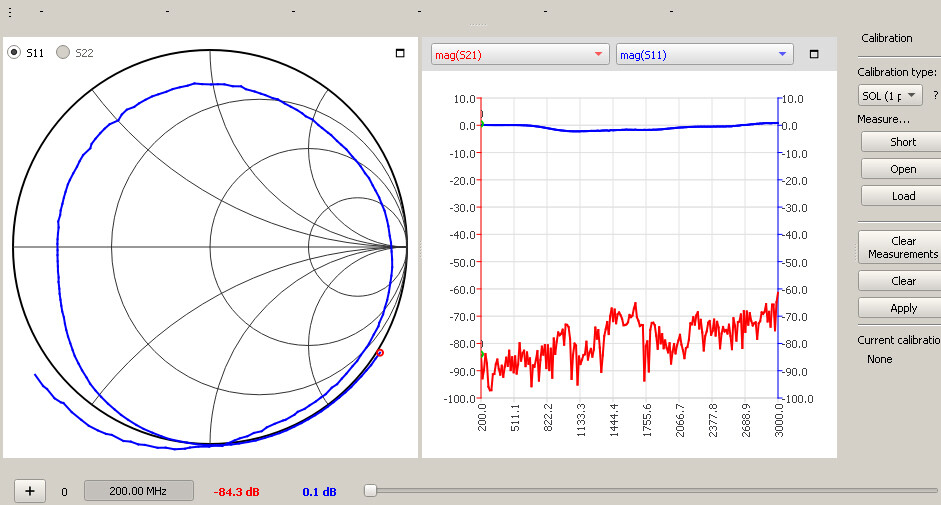Maximize the magnitude graph panel
Screen dimensions: 941x505
[x=814, y=54]
